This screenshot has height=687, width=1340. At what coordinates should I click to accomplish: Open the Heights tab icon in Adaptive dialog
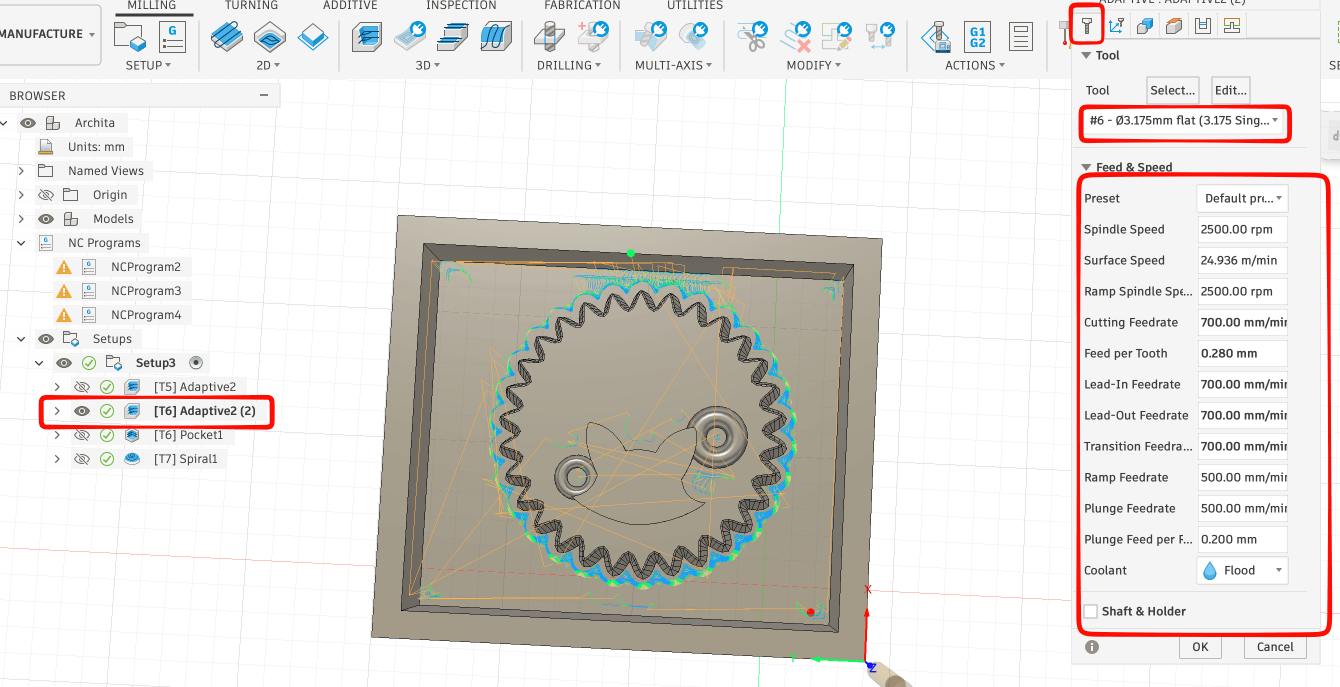point(1145,26)
